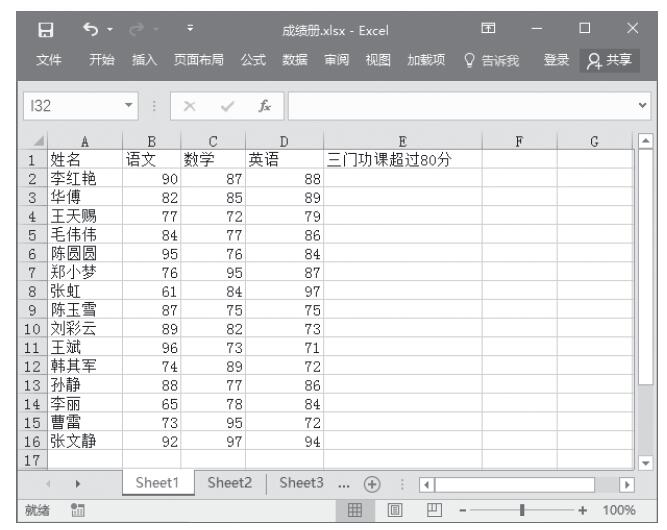The image size is (667, 530).
Task: Switch to Page Layout view in status bar
Action: 394,510
